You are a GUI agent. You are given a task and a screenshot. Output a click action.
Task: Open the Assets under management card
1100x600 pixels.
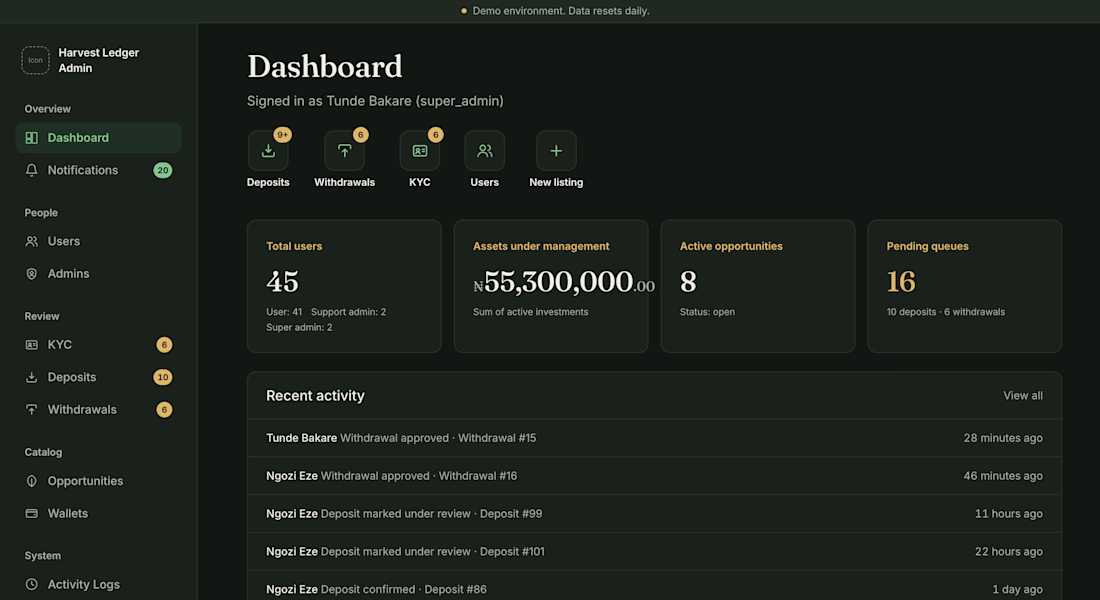(x=551, y=286)
